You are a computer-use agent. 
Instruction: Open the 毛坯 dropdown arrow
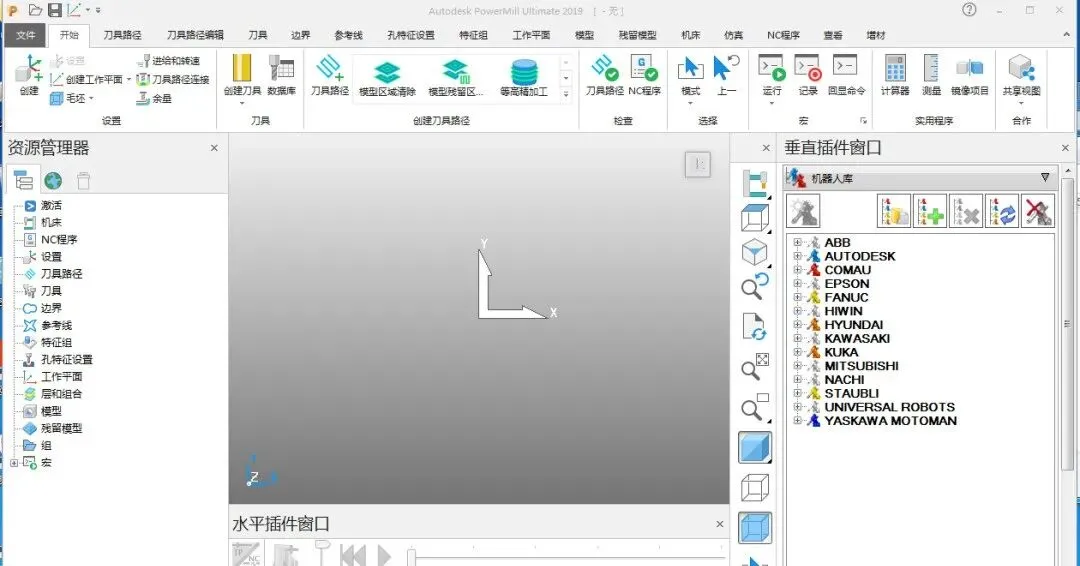91,99
